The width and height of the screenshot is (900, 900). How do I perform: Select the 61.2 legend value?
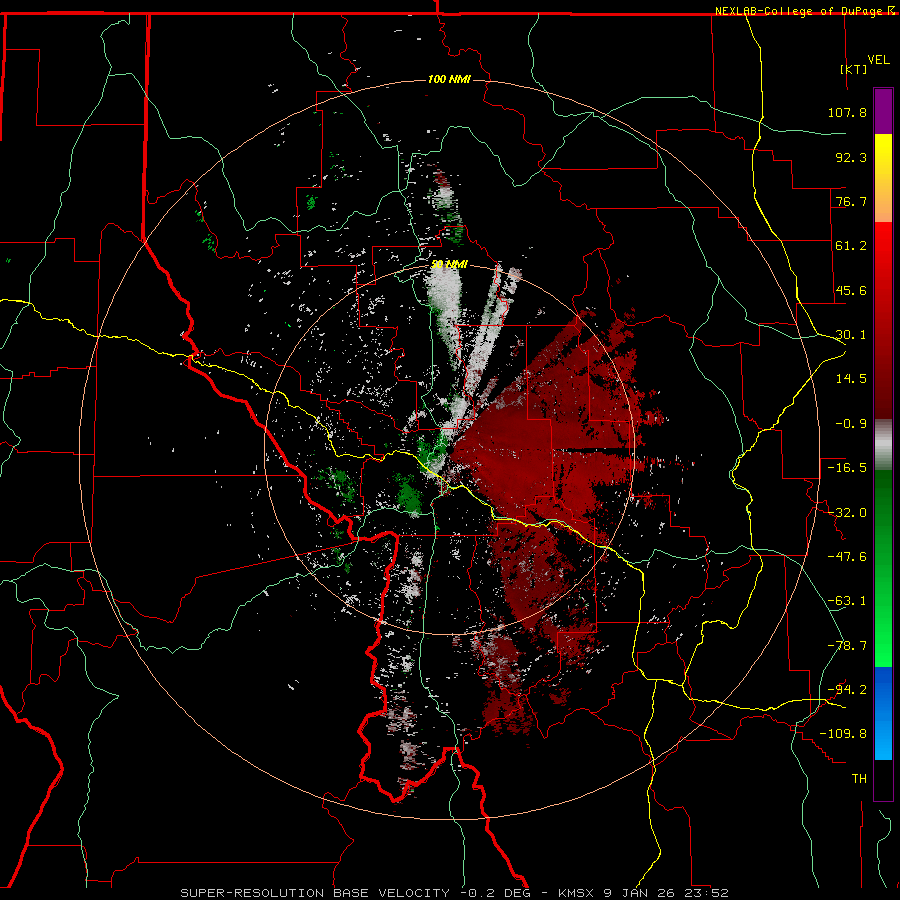click(851, 246)
